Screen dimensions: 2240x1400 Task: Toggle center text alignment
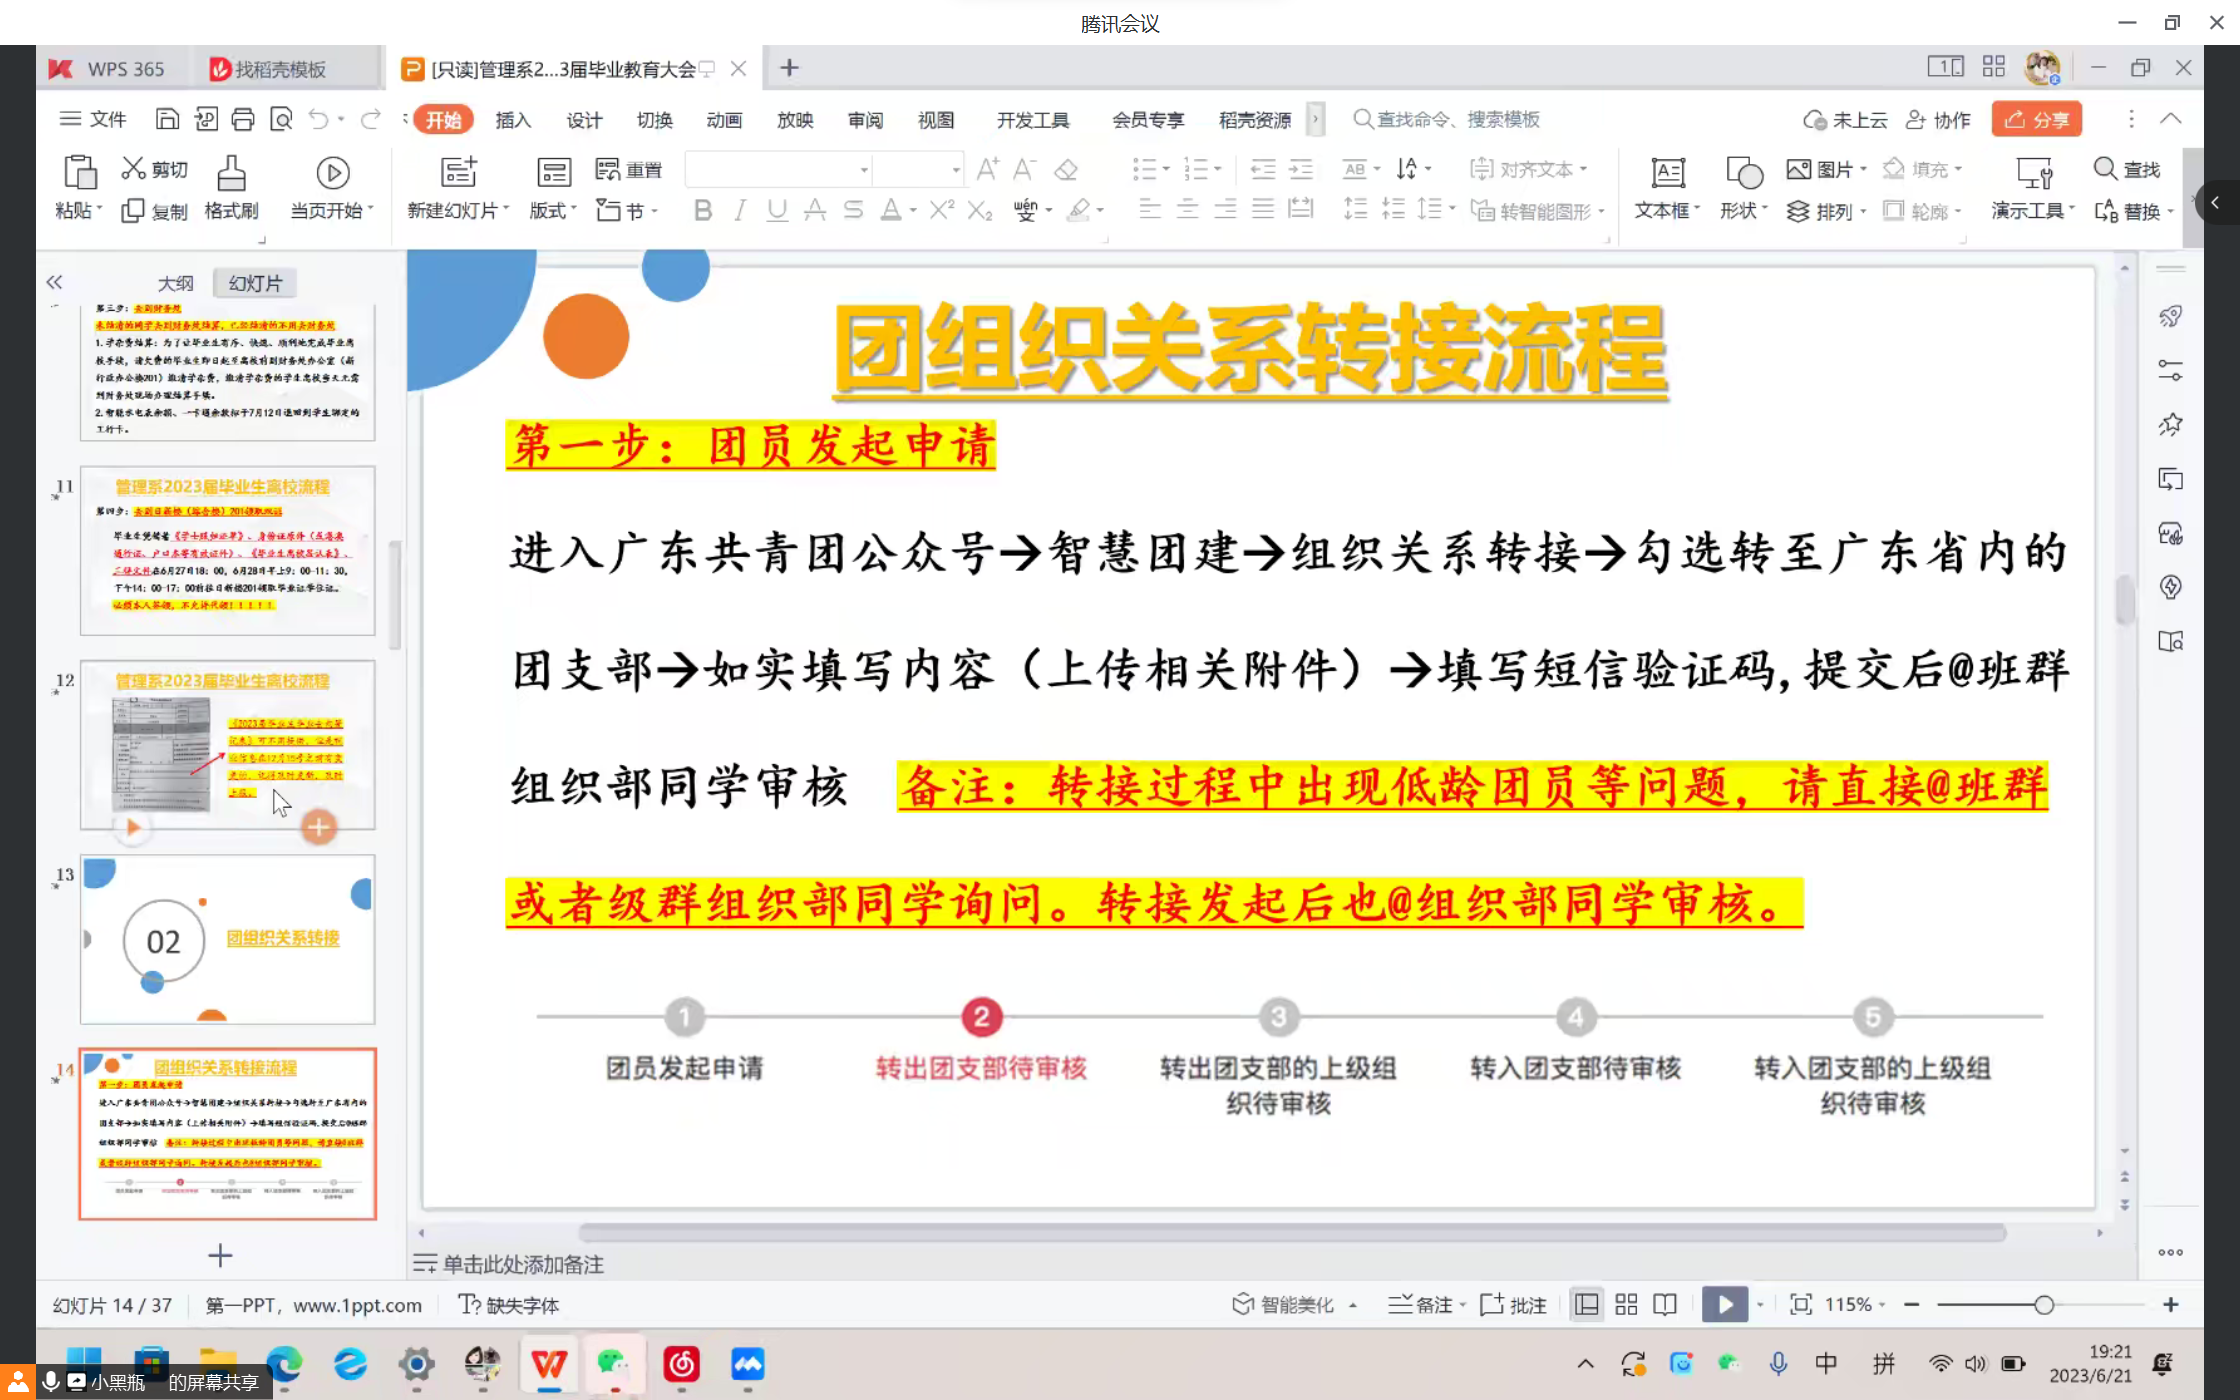[1187, 210]
